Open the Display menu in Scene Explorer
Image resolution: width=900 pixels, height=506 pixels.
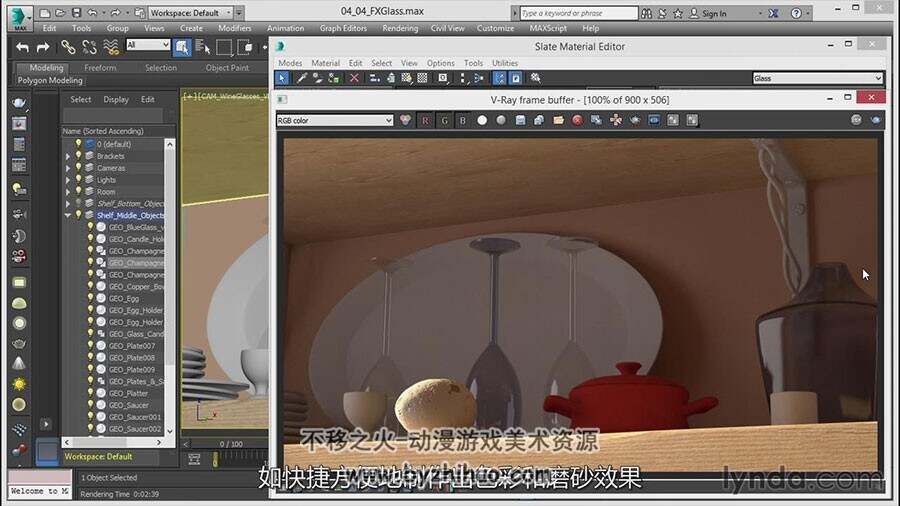[x=116, y=99]
